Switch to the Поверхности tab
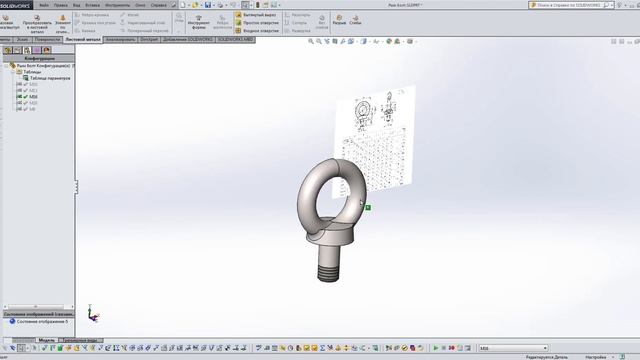The image size is (640, 360). click(47, 40)
